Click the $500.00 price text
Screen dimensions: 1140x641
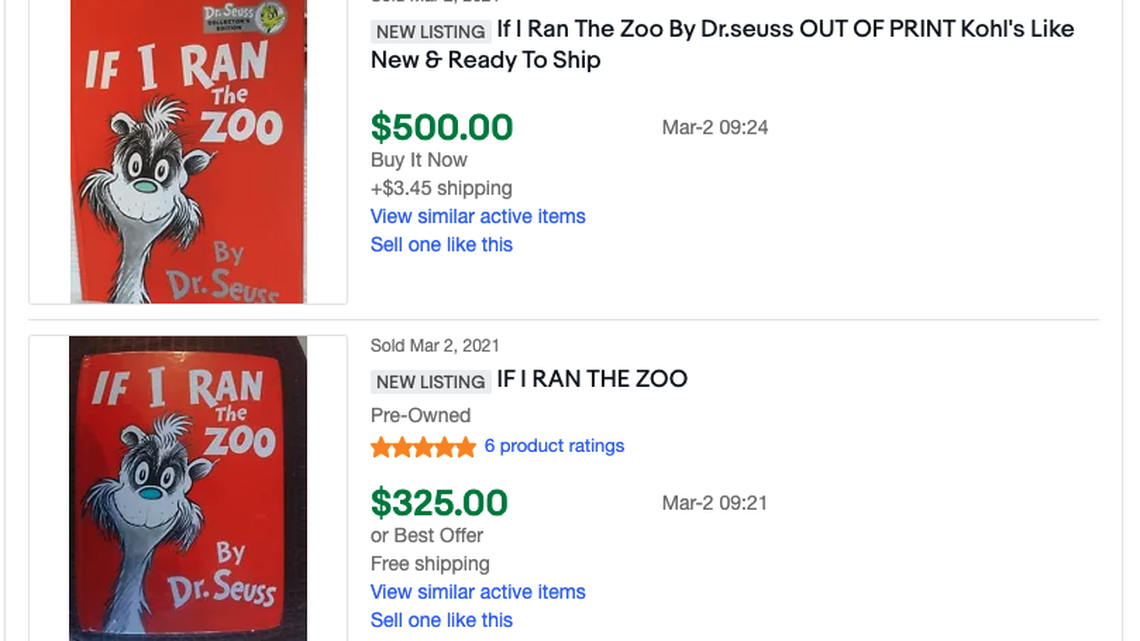[x=443, y=127]
